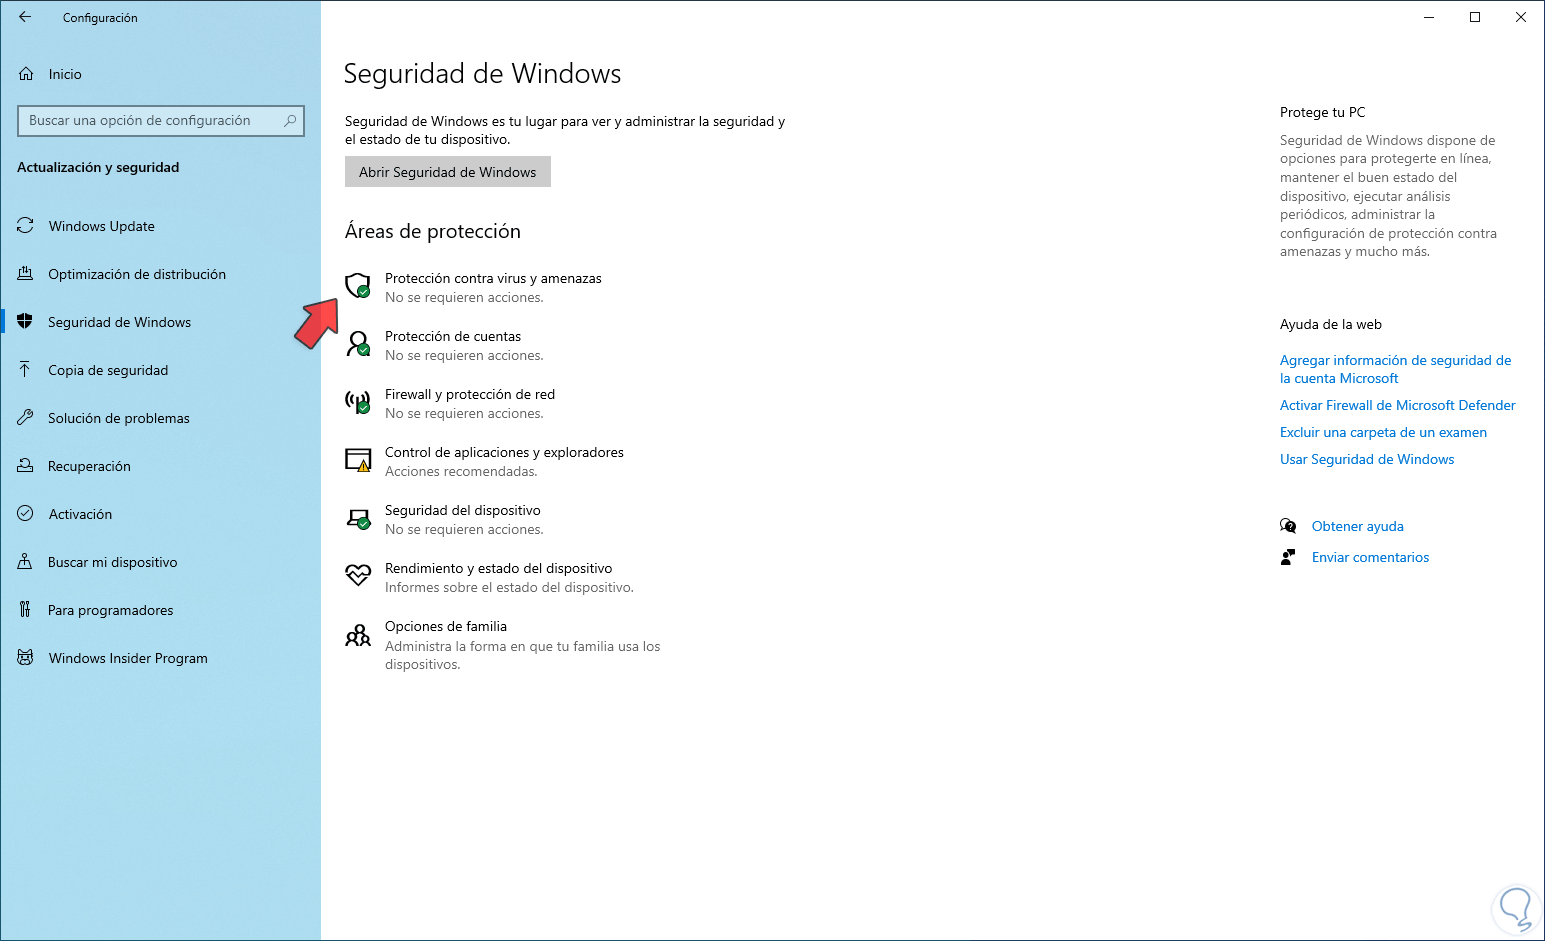Click the Activación checkmark circle icon

click(25, 514)
